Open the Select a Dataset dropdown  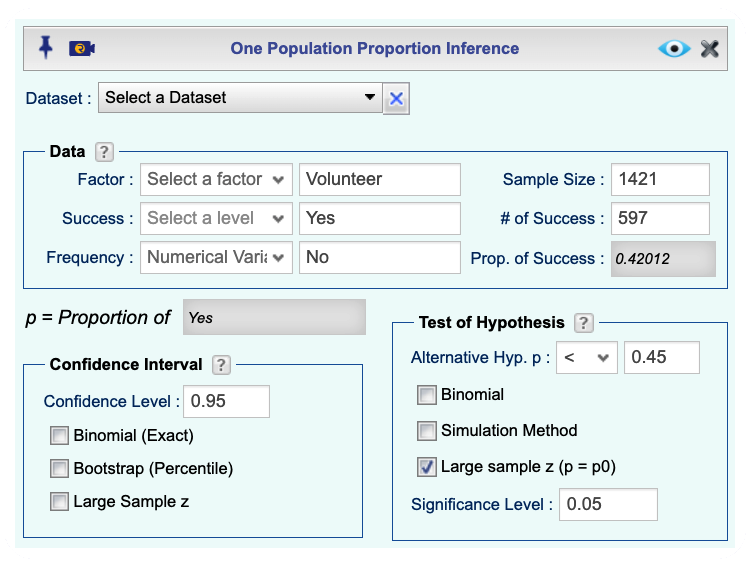point(240,98)
